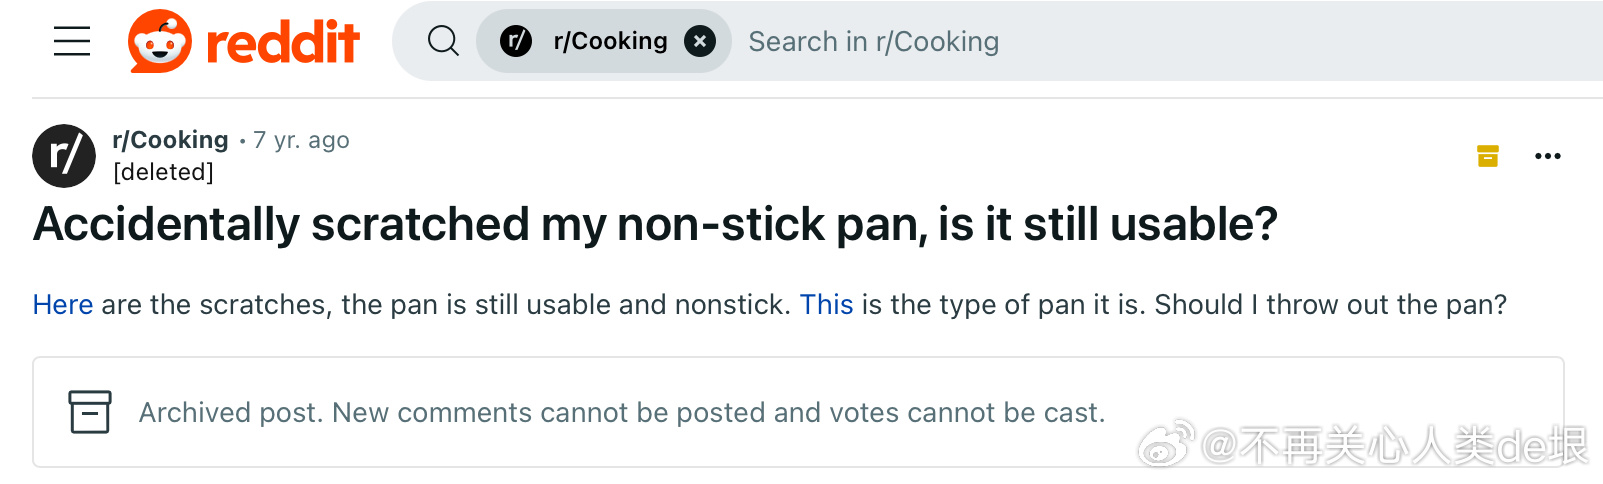
Task: Click the yellow archived post icon
Action: pyautogui.click(x=1488, y=156)
